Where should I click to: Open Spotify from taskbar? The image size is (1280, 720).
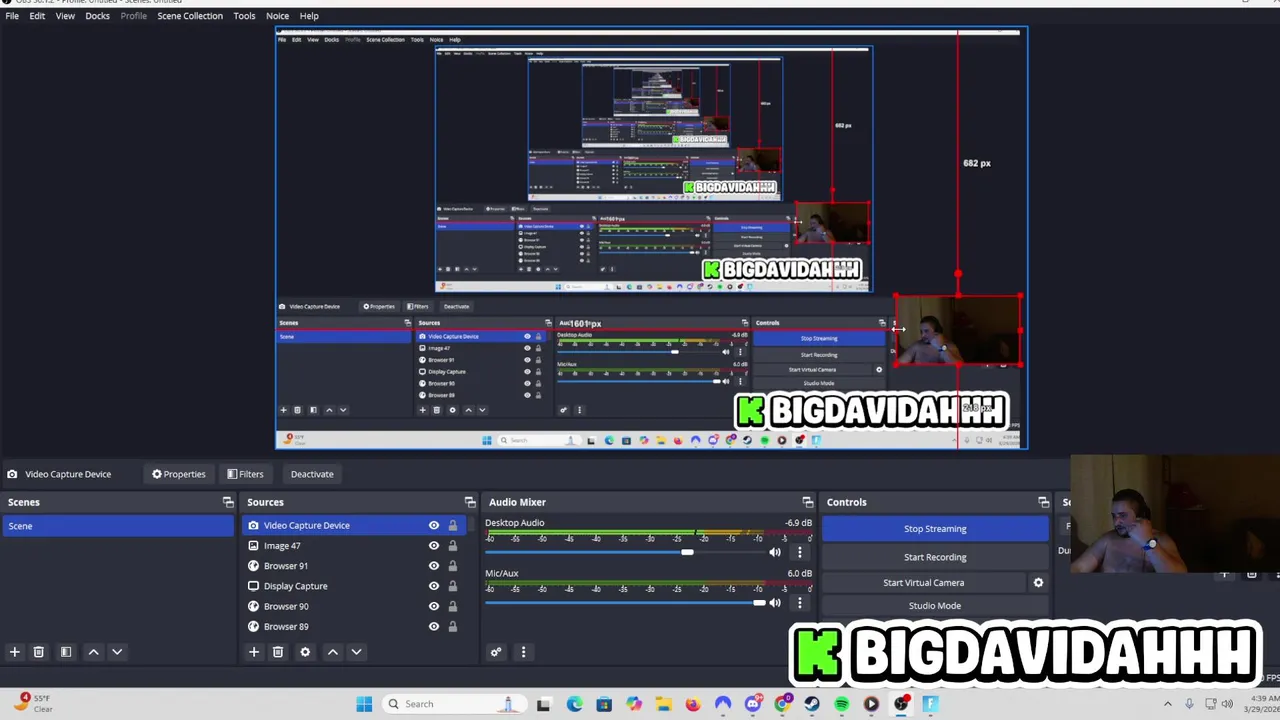842,704
